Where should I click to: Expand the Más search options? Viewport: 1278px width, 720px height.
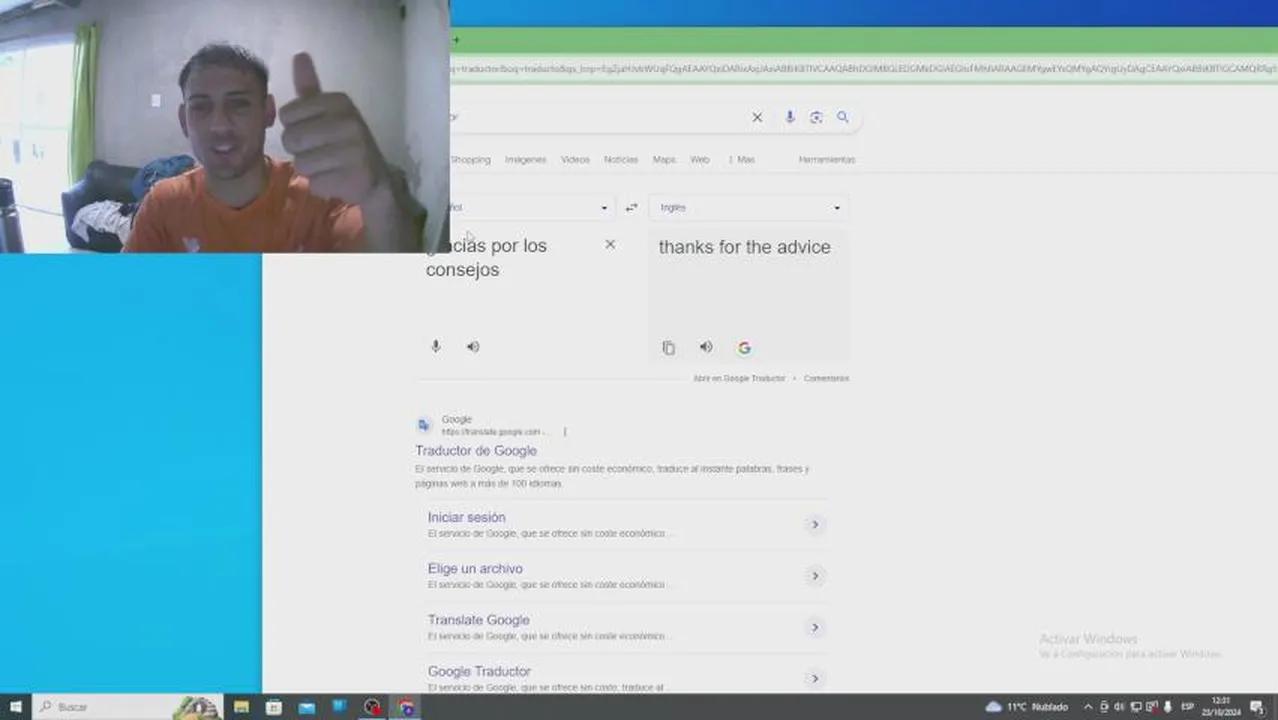742,160
